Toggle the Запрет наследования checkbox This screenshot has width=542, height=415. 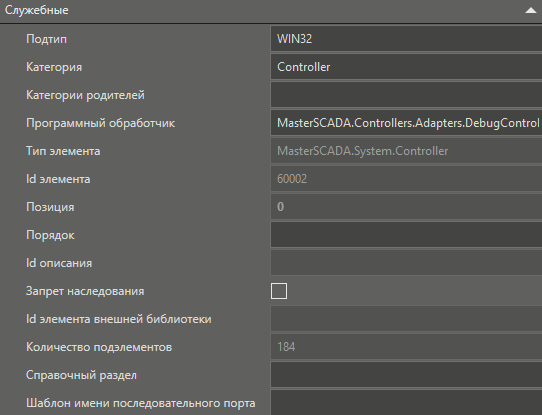point(279,291)
